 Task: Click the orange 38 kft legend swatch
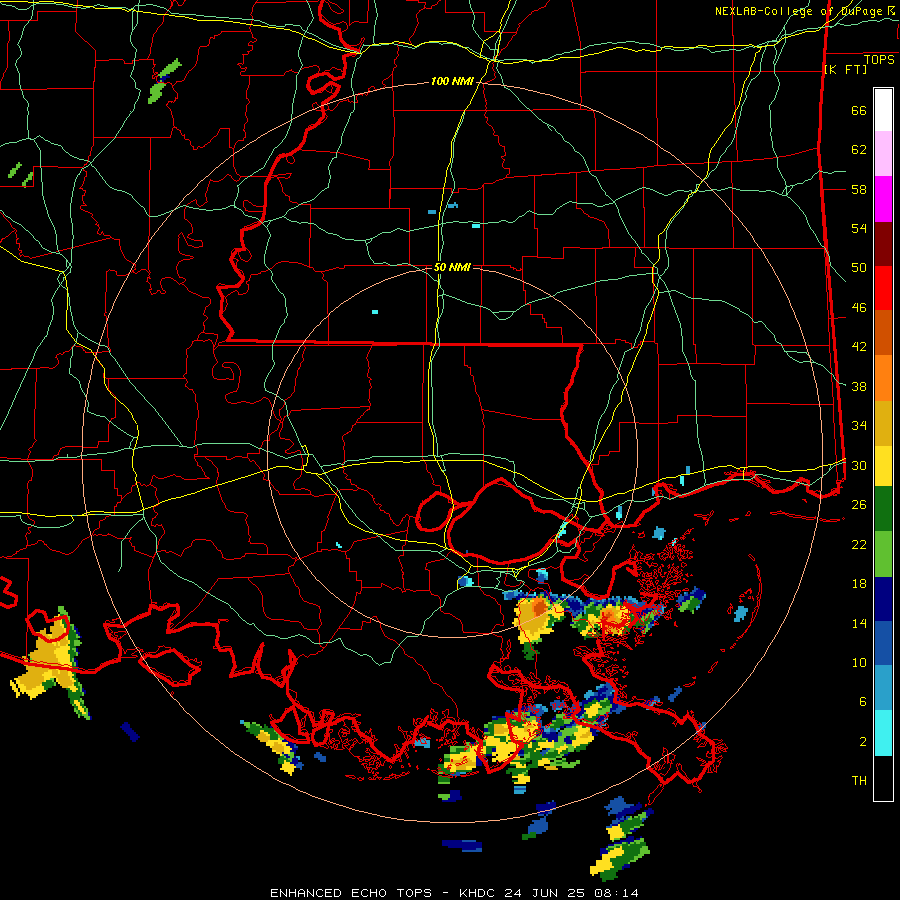(x=883, y=378)
